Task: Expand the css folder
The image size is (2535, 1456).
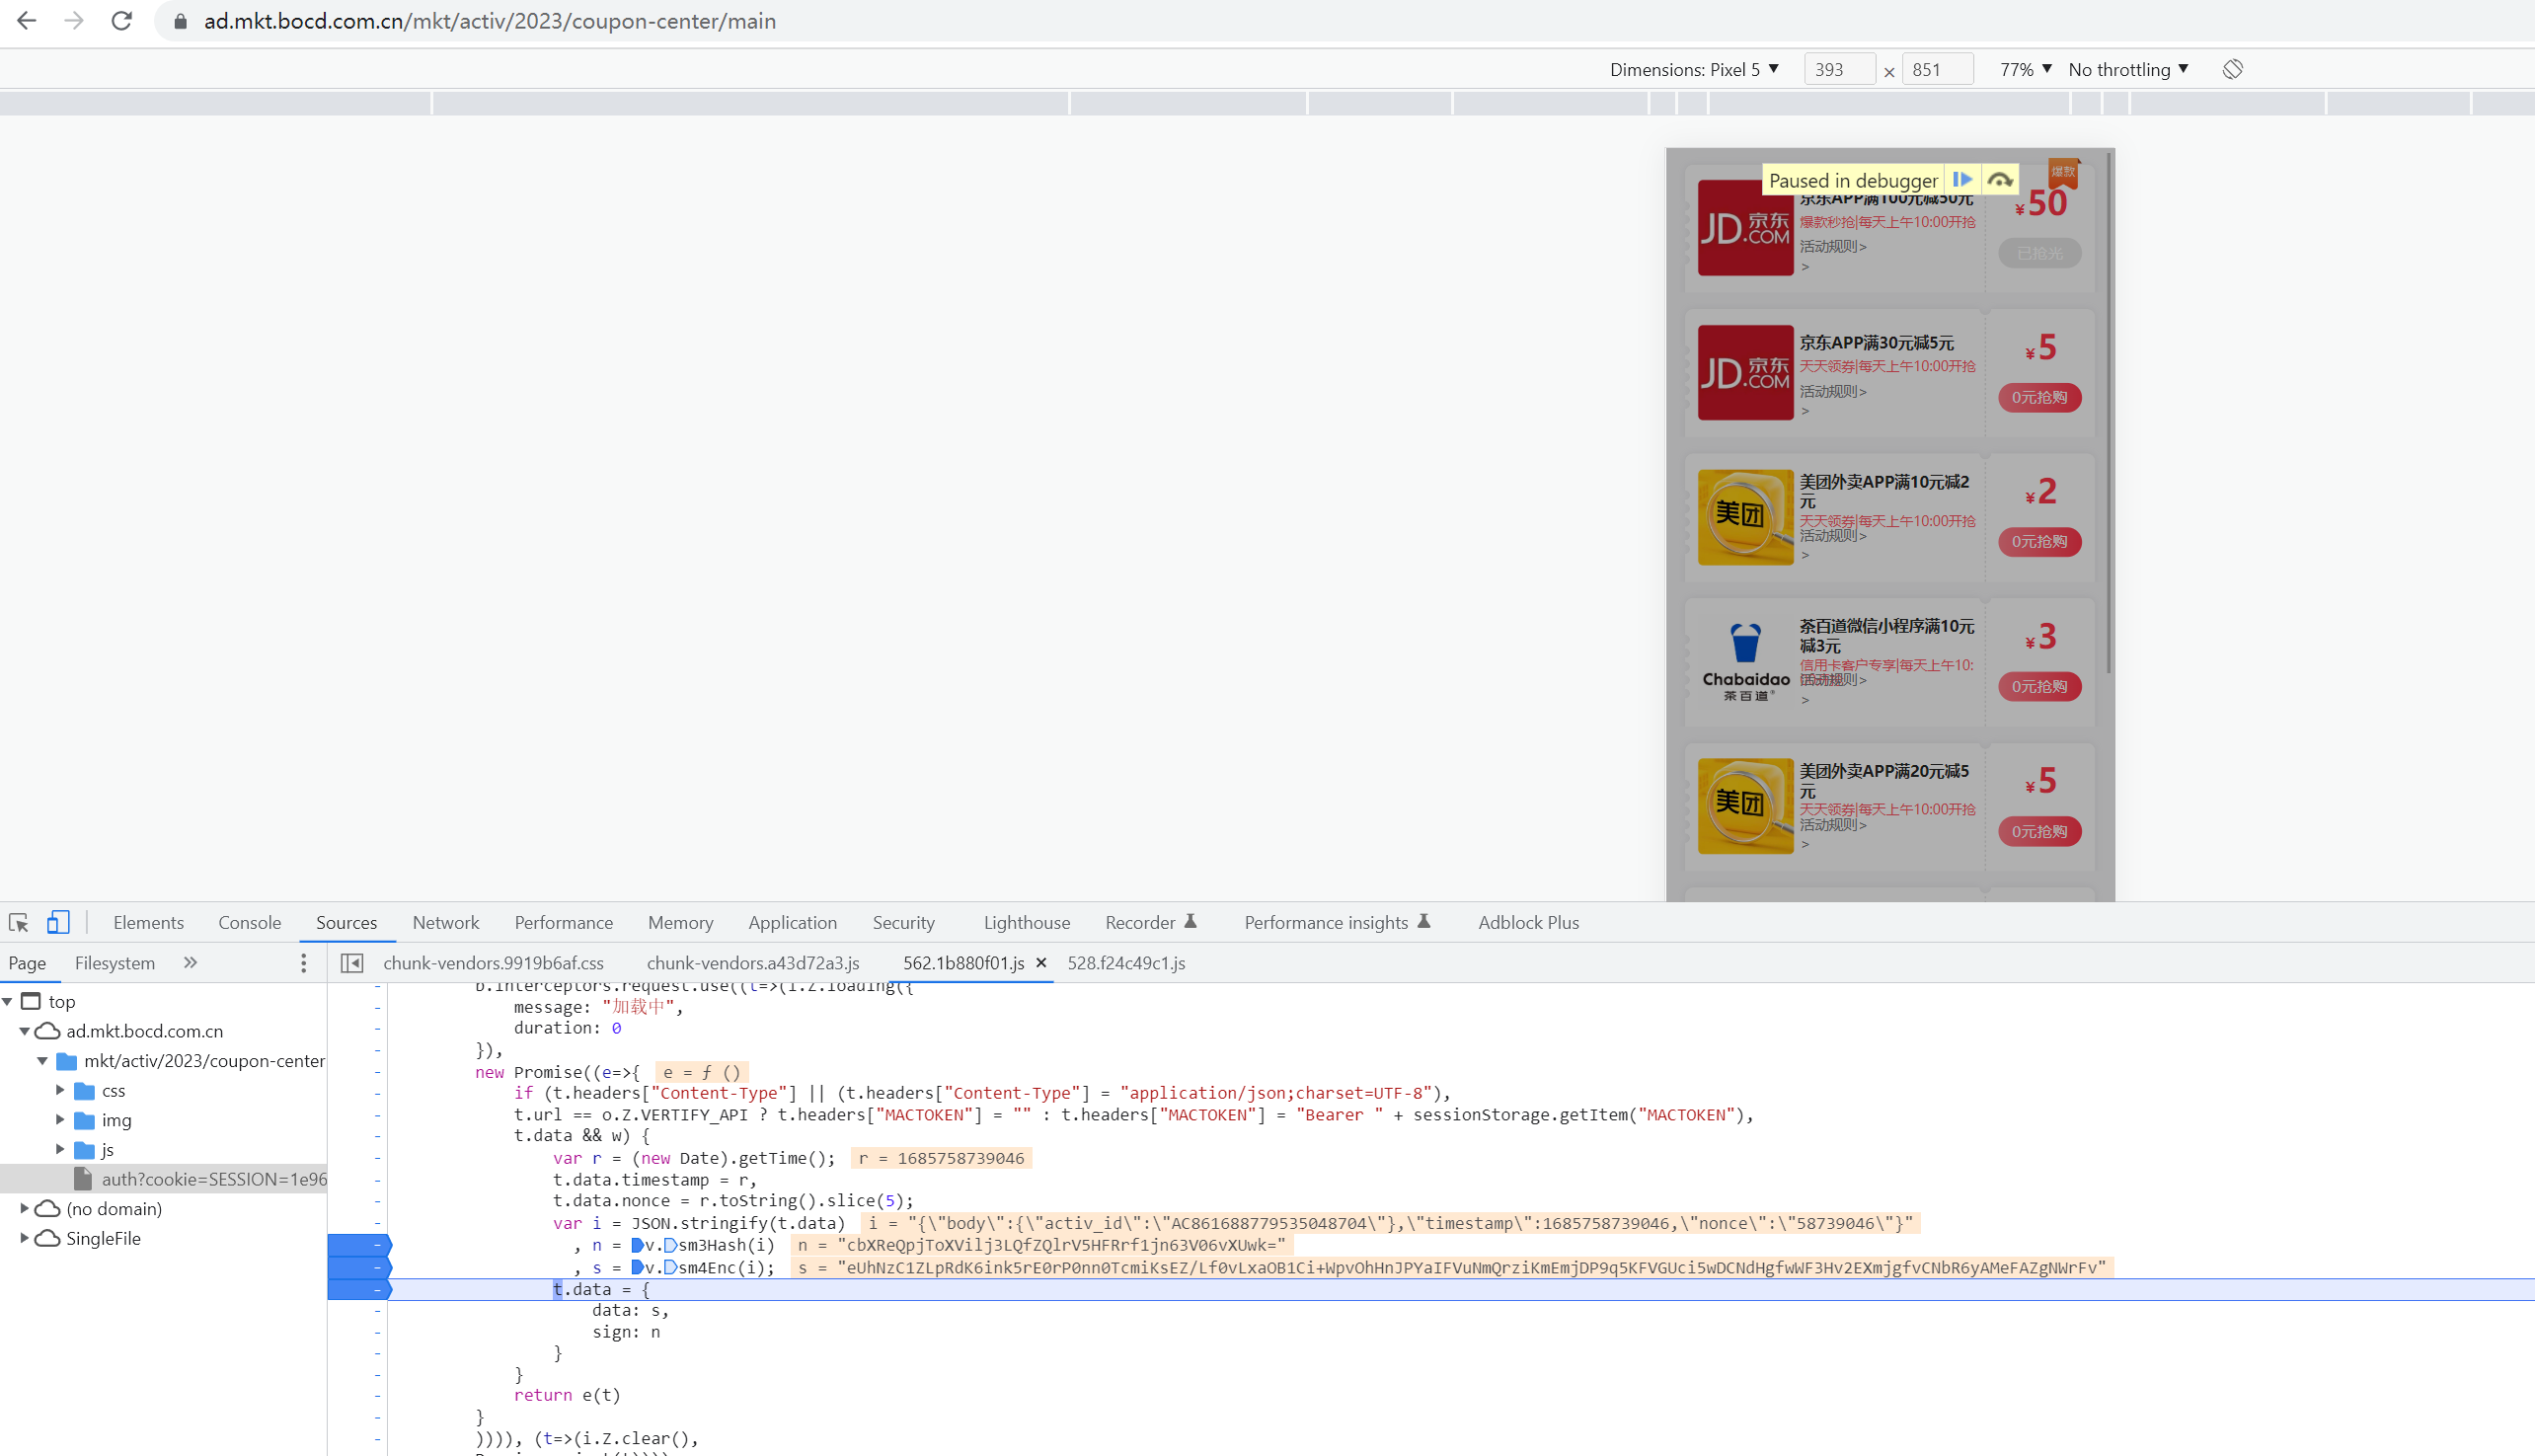Action: click(x=60, y=1090)
